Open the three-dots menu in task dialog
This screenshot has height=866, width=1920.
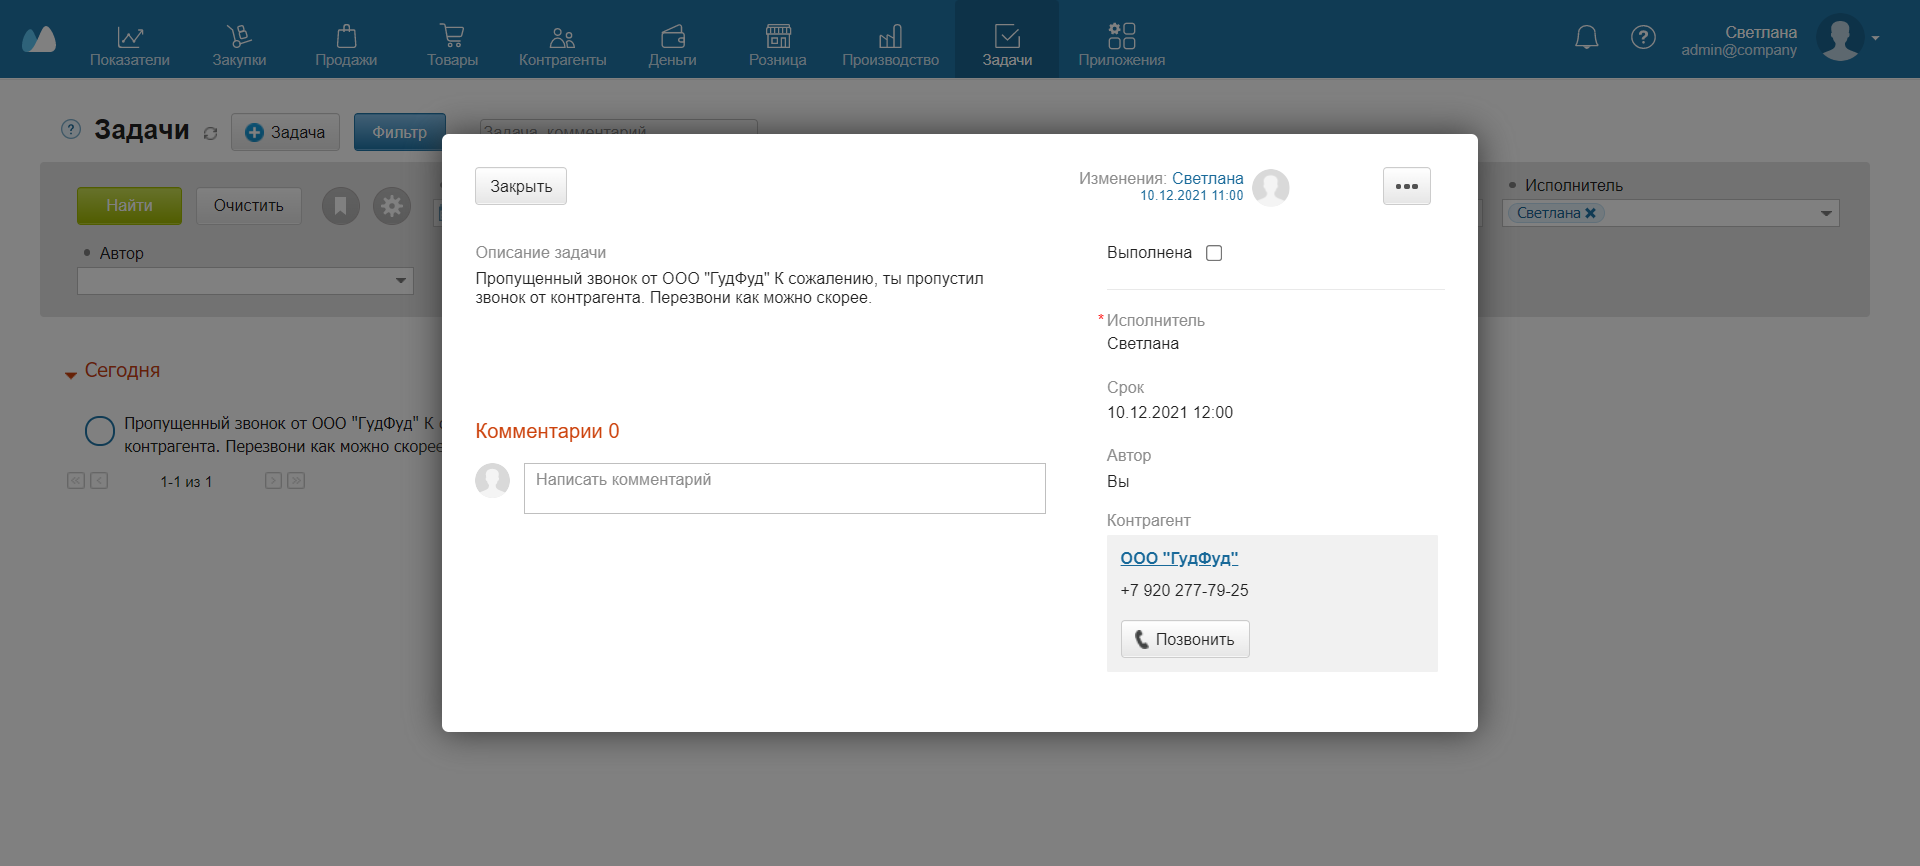pos(1406,187)
